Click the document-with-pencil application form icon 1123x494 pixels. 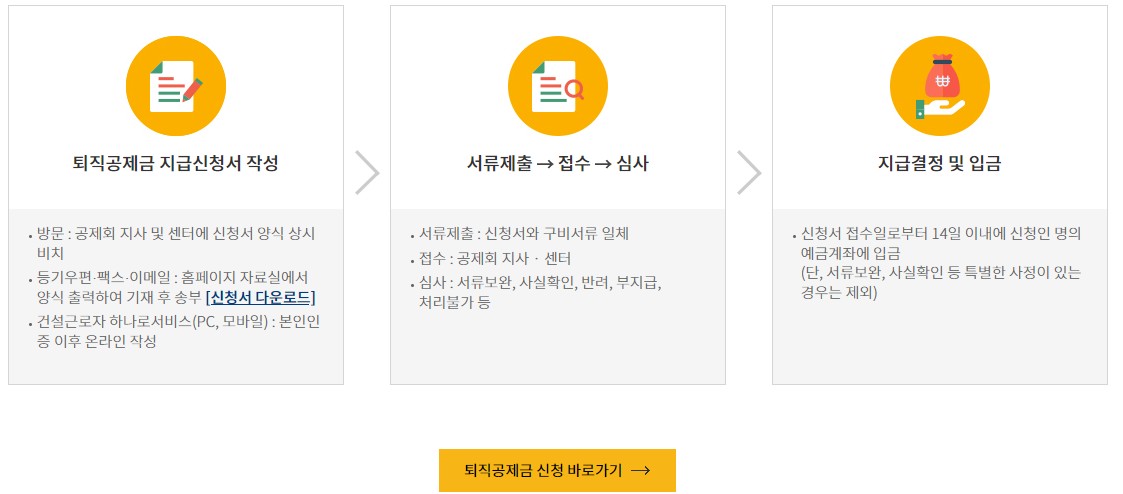(176, 86)
